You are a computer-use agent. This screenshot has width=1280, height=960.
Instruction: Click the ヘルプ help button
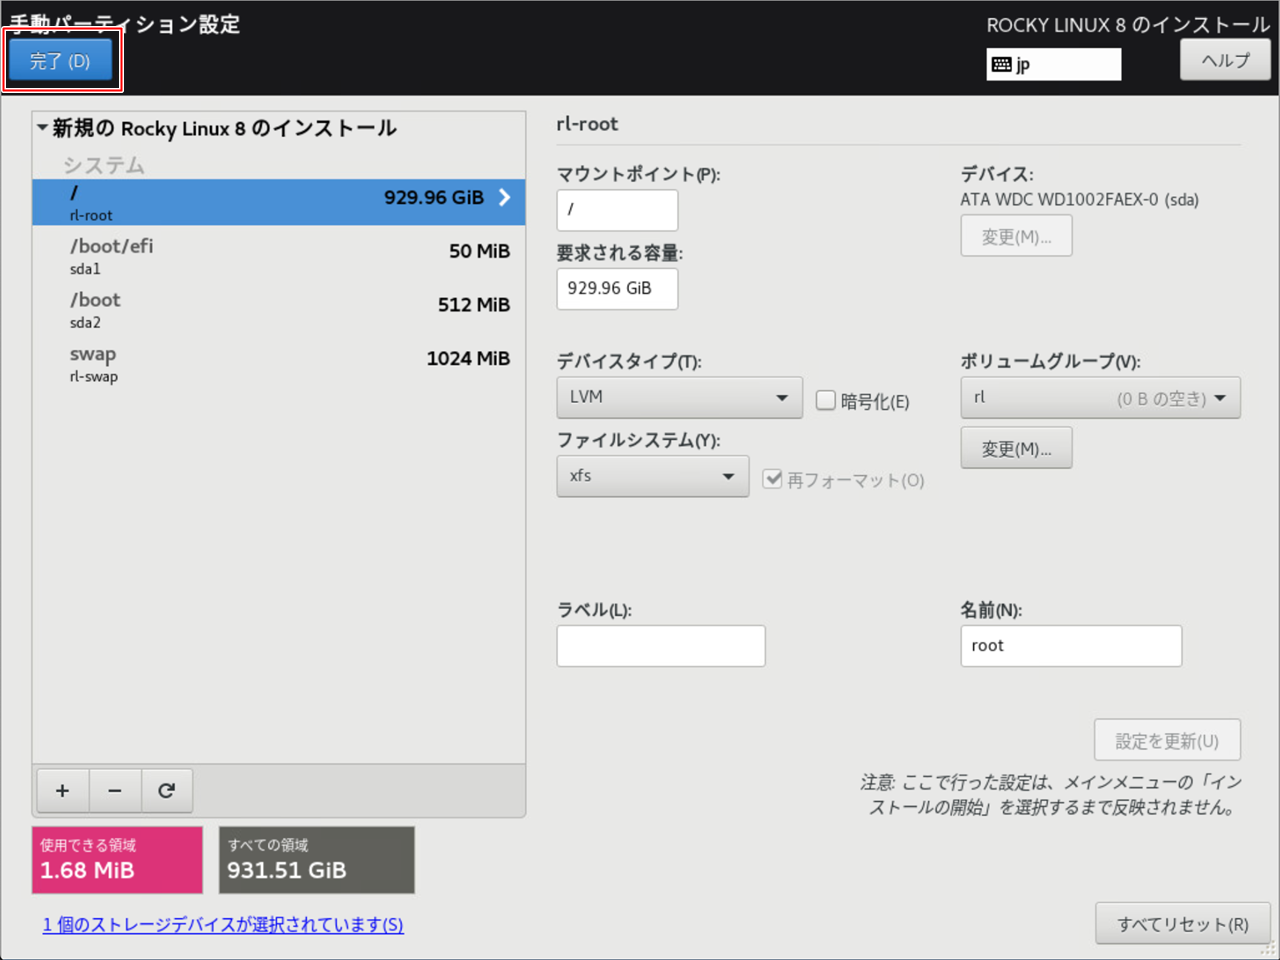coord(1225,60)
